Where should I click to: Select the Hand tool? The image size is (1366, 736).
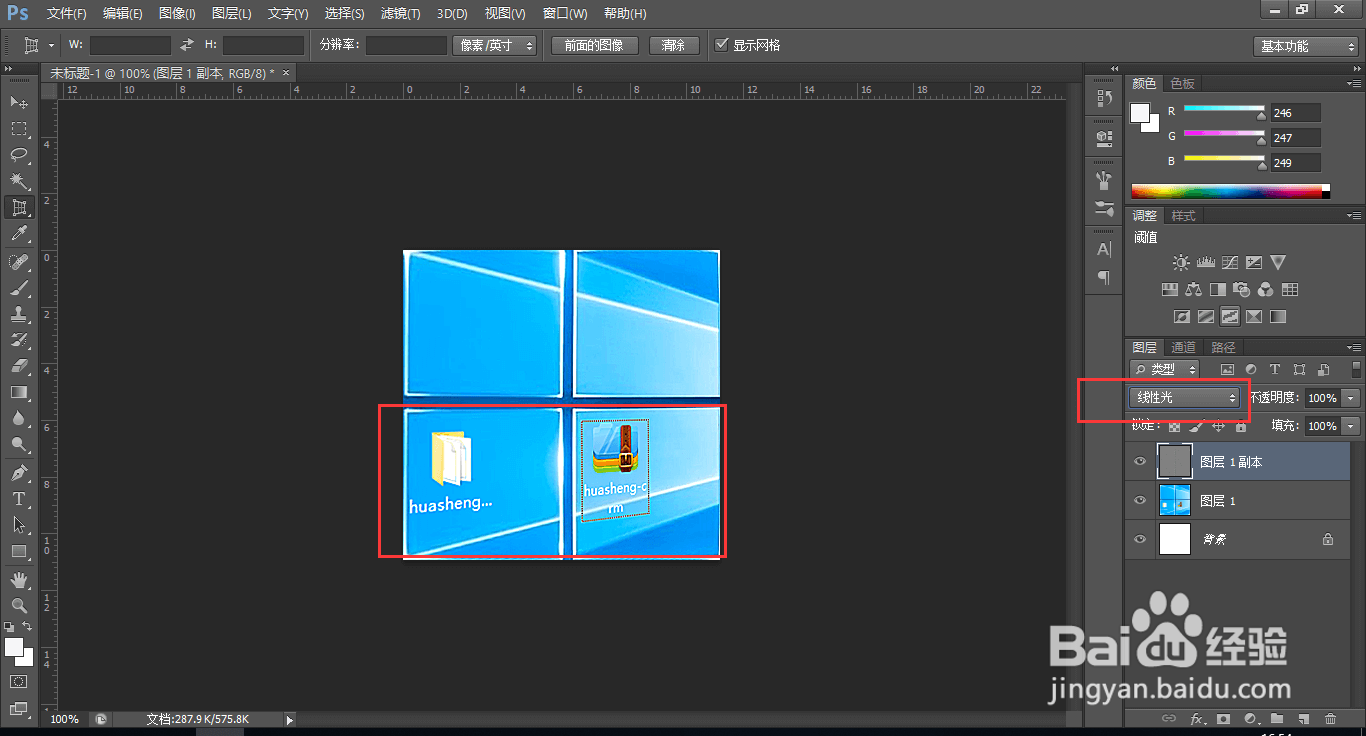pos(18,579)
